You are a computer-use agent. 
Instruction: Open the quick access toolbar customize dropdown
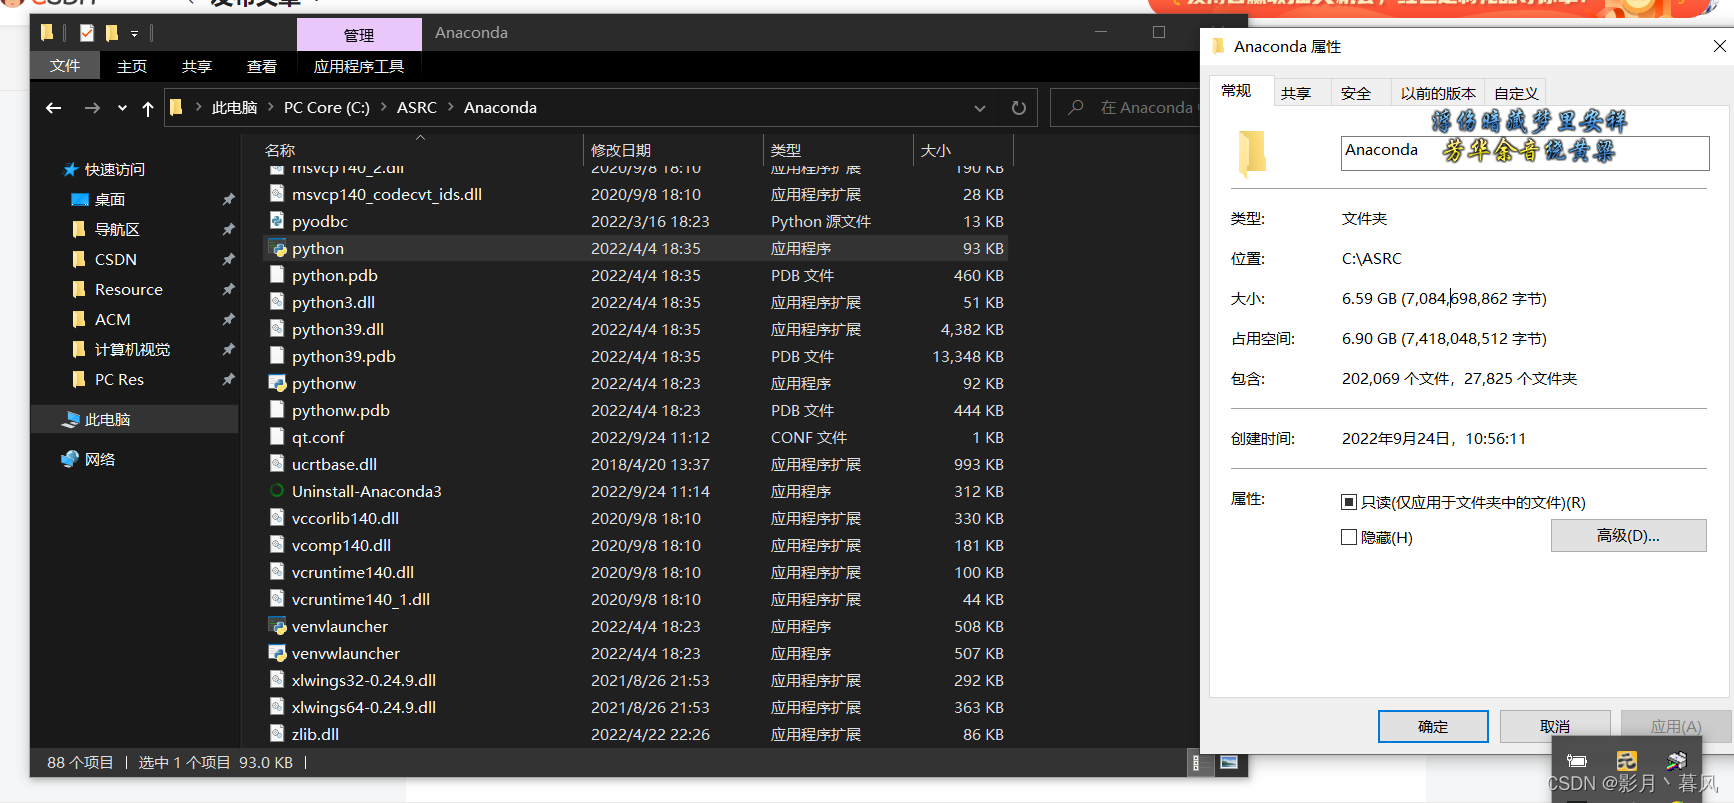134,34
